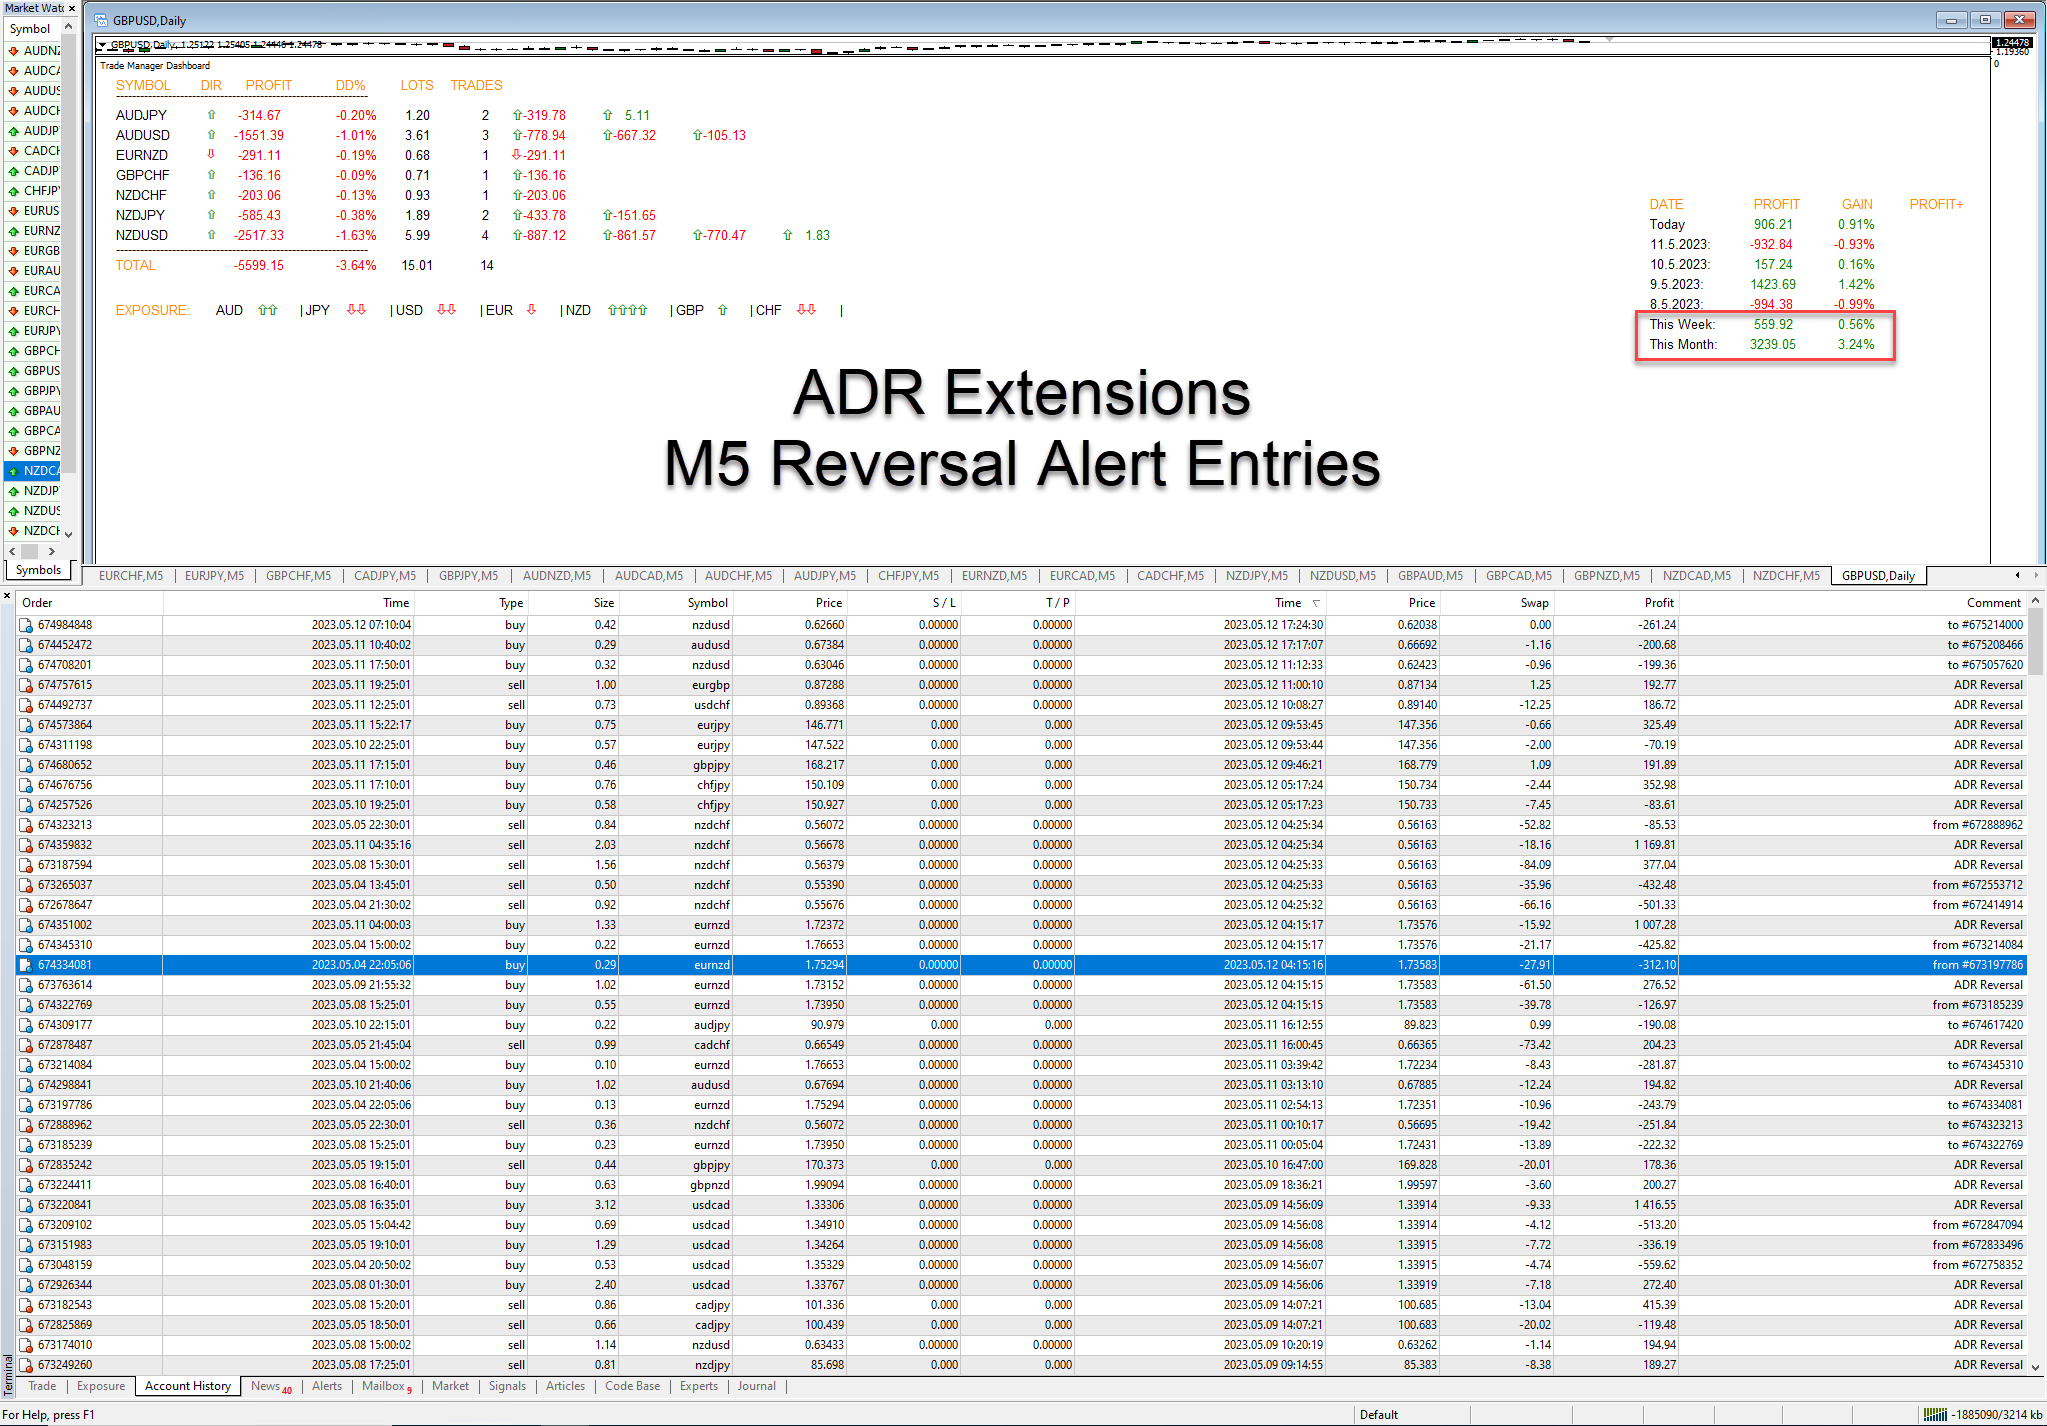Click the chart info collapse triangle
2047x1426 pixels.
[x=102, y=45]
